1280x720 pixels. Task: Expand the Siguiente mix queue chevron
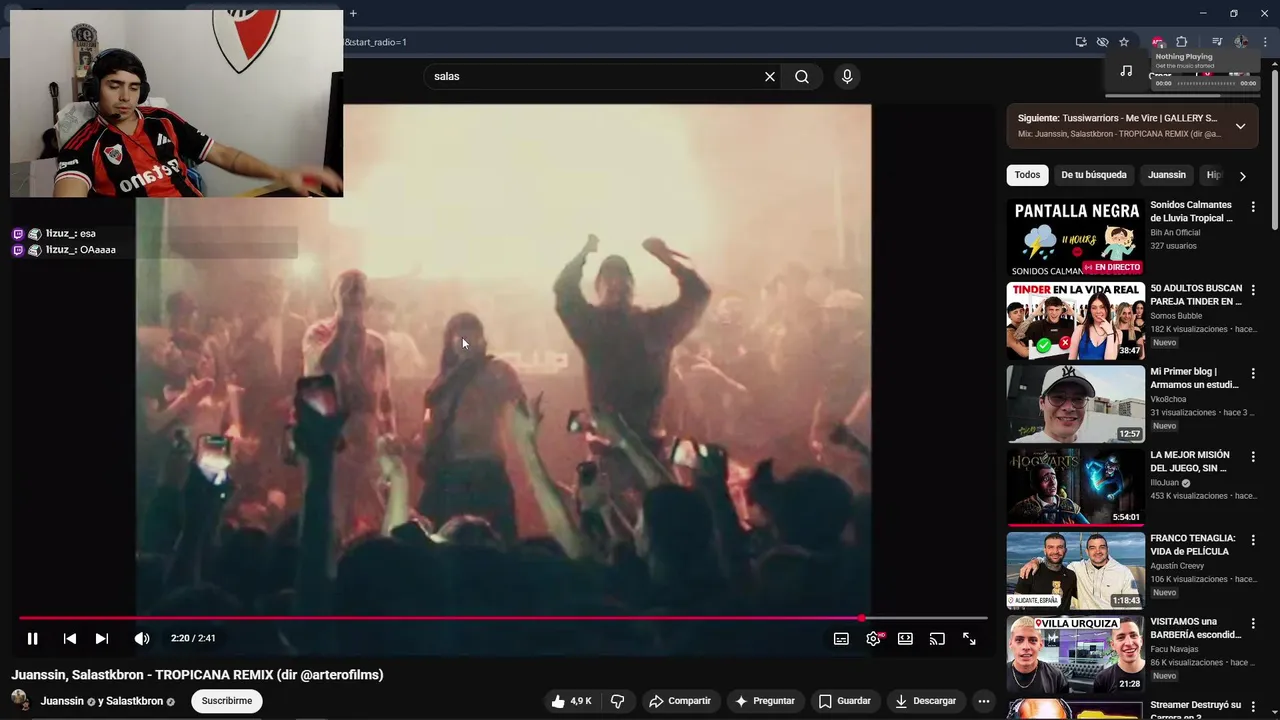pos(1240,126)
